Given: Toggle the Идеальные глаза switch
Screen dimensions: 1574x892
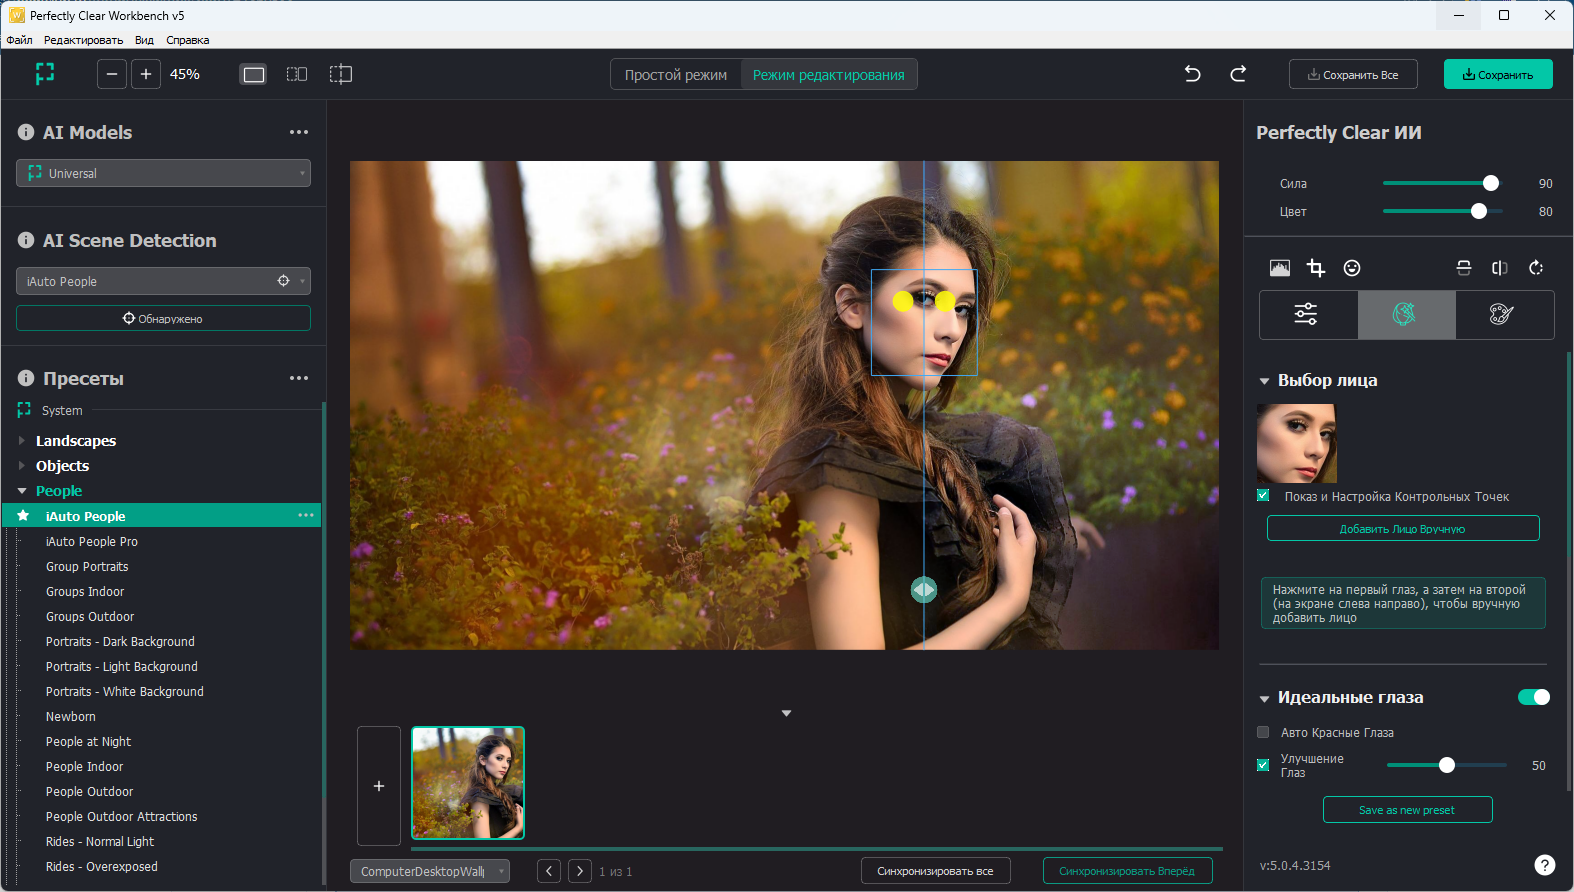Looking at the screenshot, I should pyautogui.click(x=1533, y=697).
